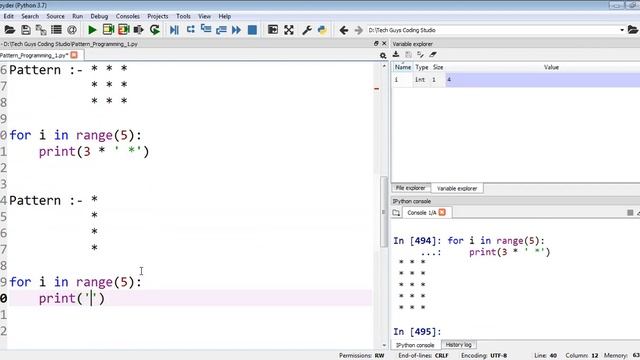
Task: Go back with the left arrow icon
Action: pyautogui.click(x=344, y=30)
